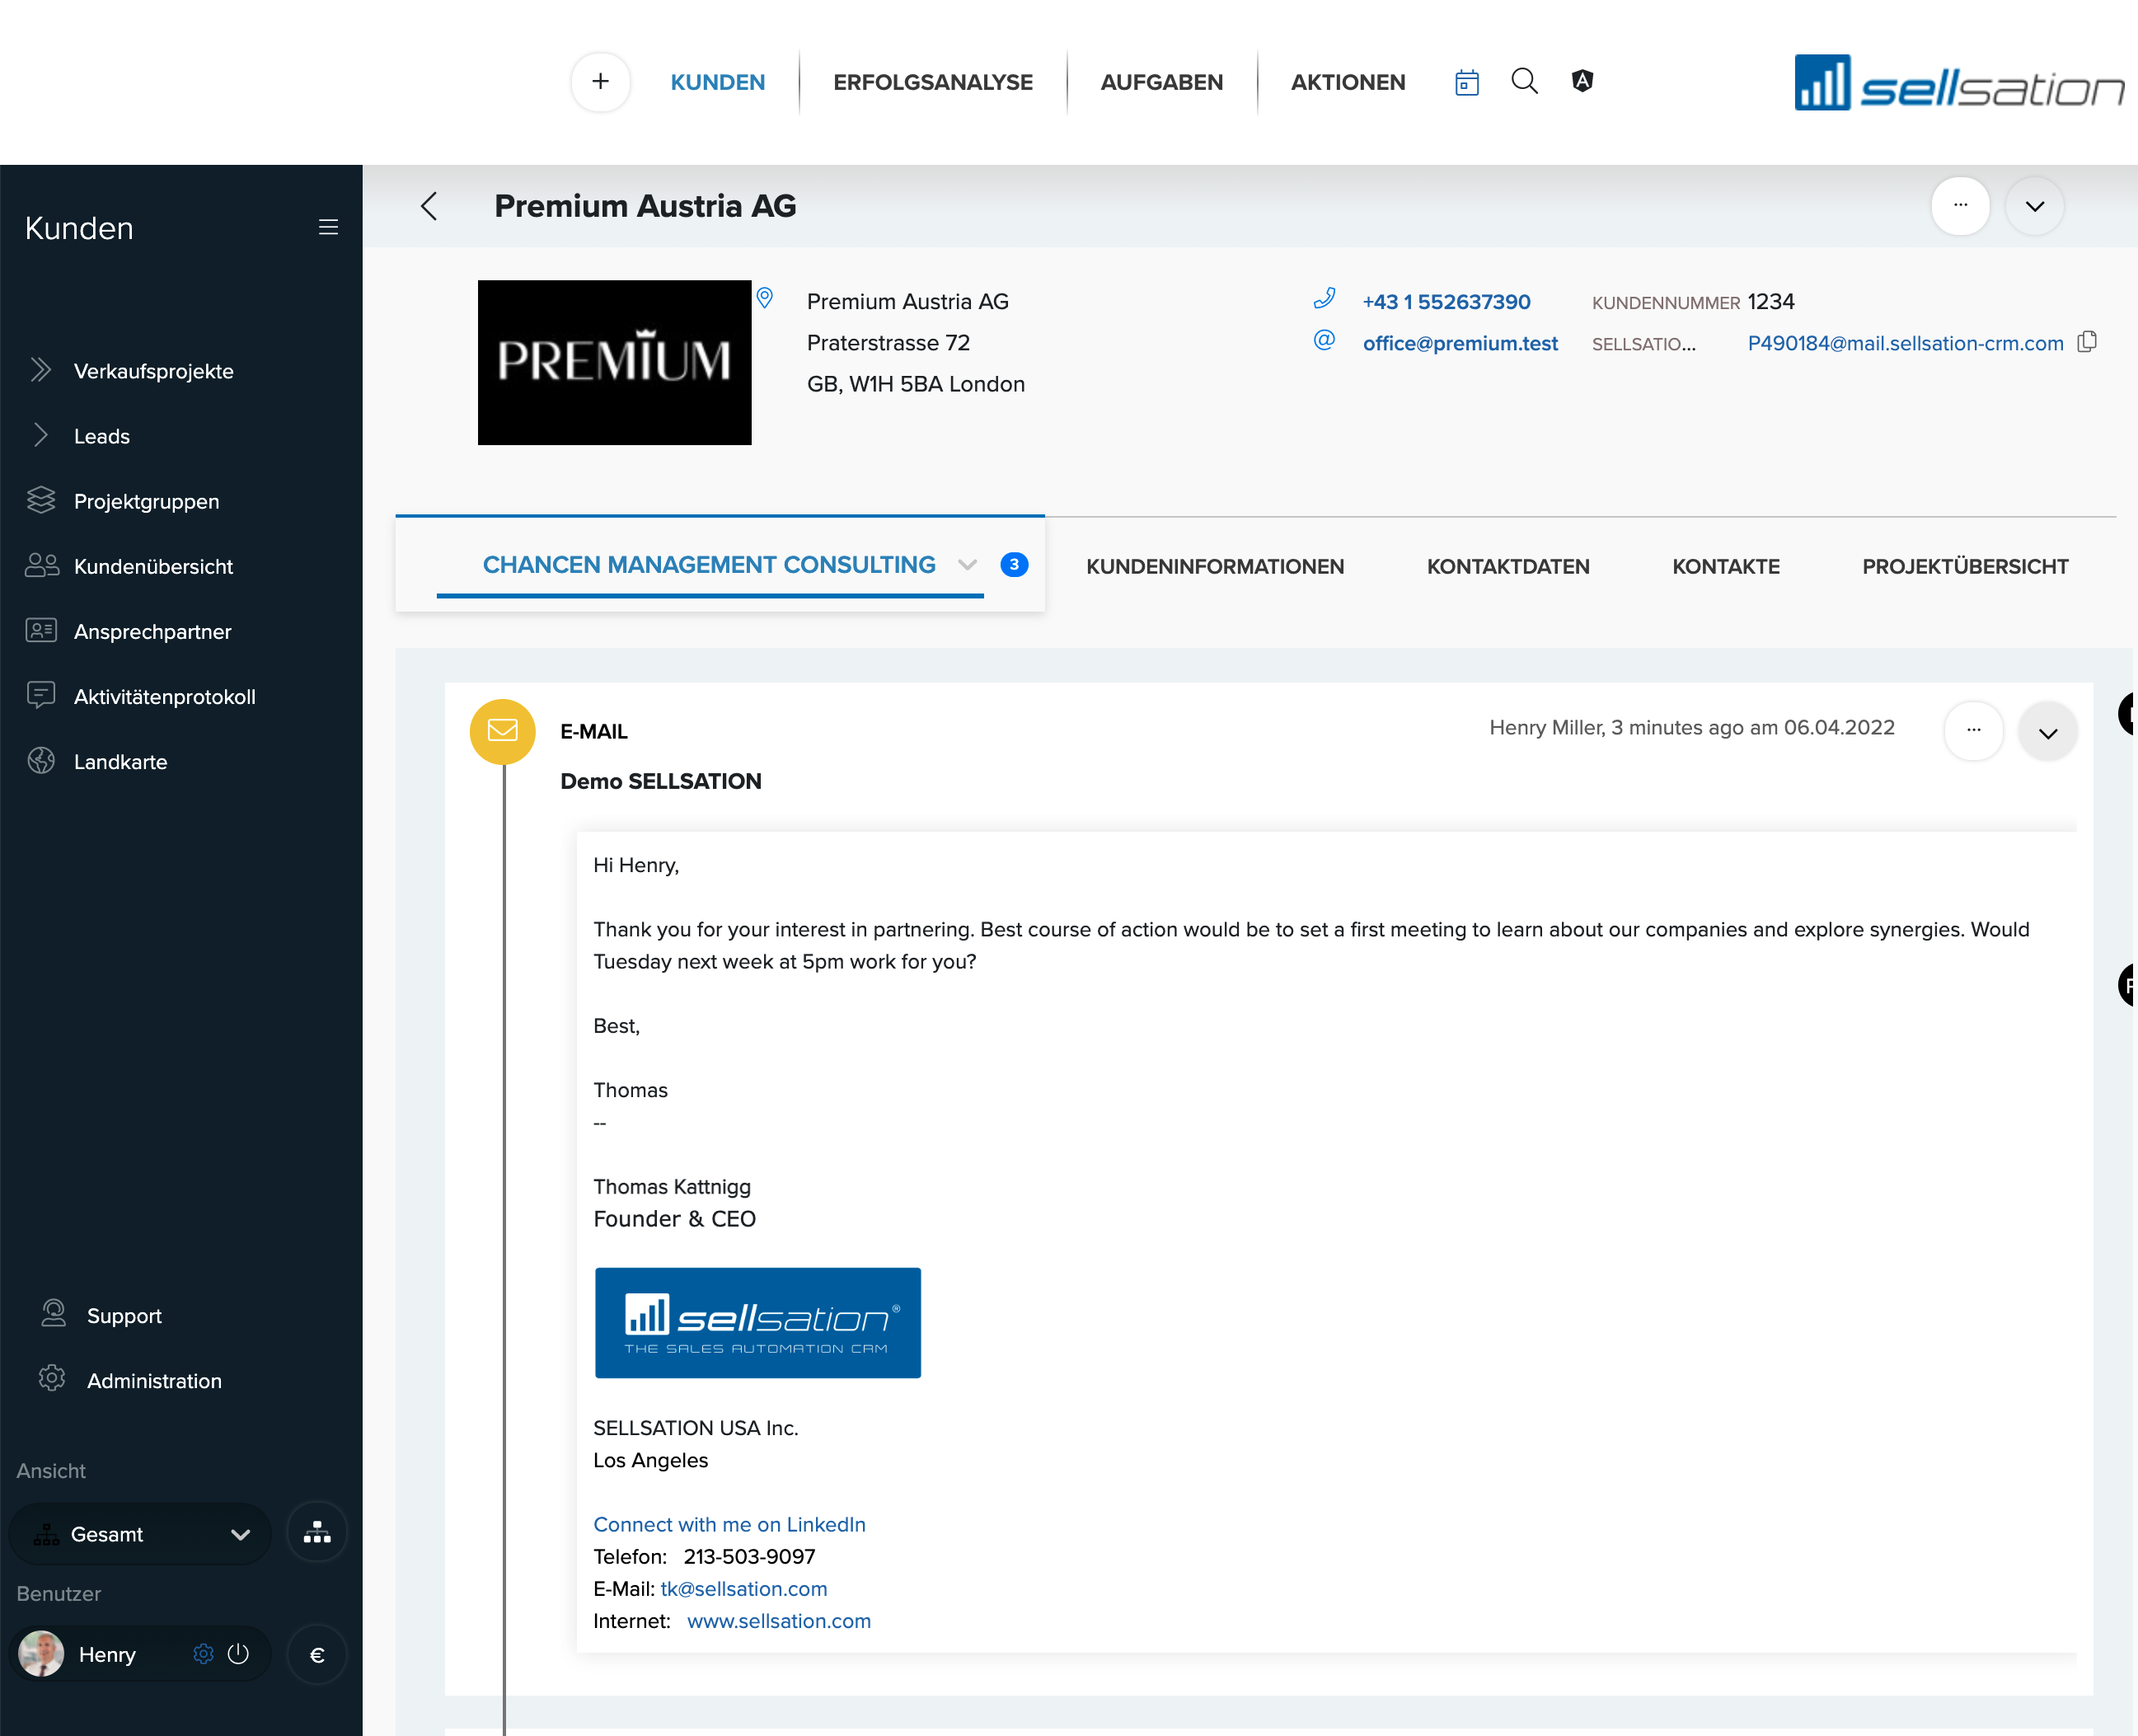
Task: Click the PREMIUM company logo image
Action: click(614, 362)
